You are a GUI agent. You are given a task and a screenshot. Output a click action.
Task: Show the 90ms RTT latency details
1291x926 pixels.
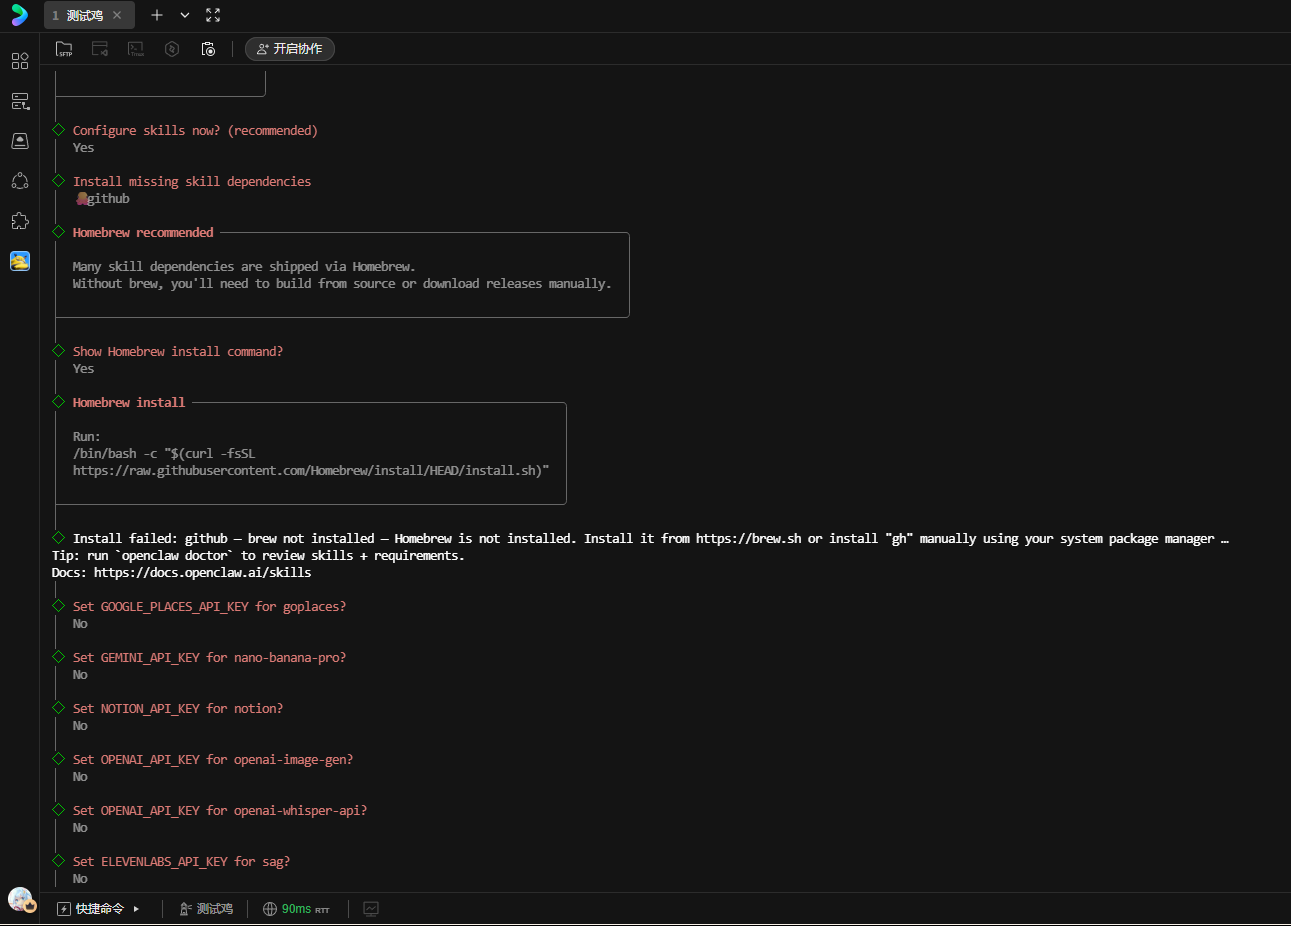pos(296,909)
